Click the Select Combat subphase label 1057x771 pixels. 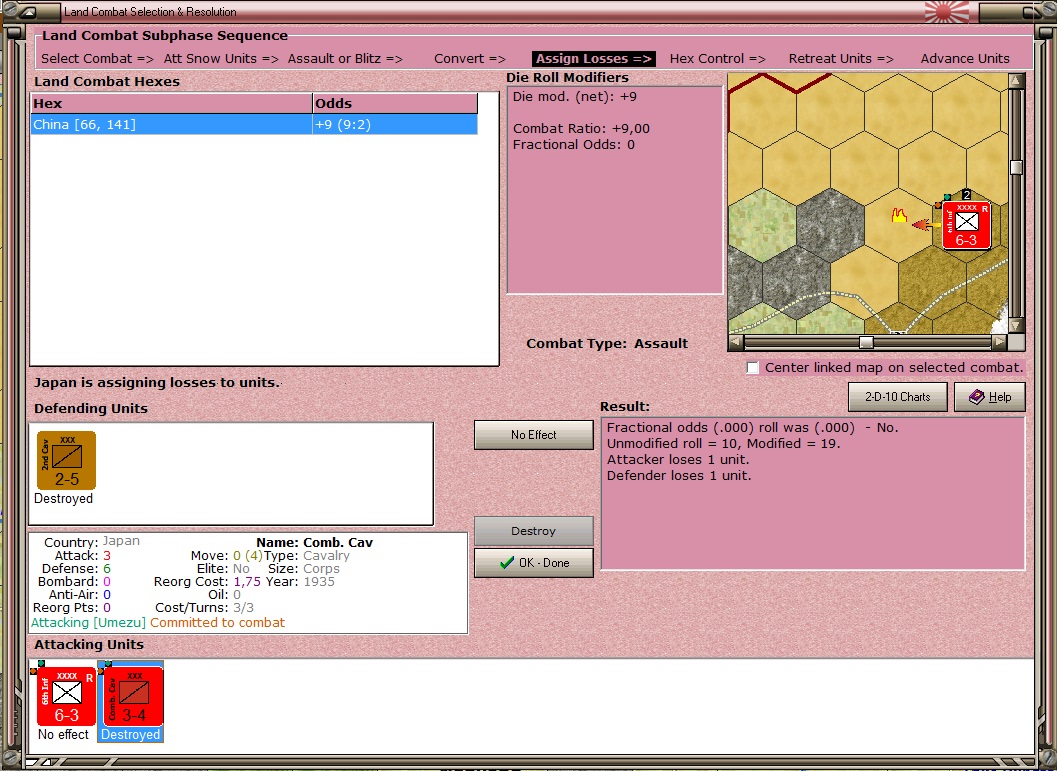click(x=97, y=59)
